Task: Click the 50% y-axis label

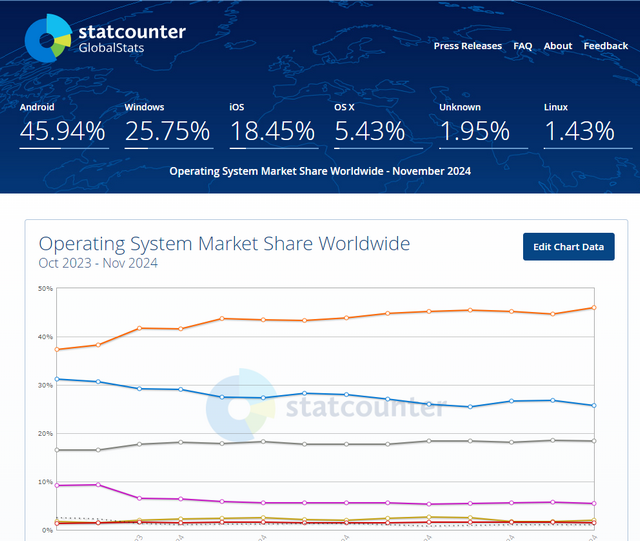Action: (45, 289)
